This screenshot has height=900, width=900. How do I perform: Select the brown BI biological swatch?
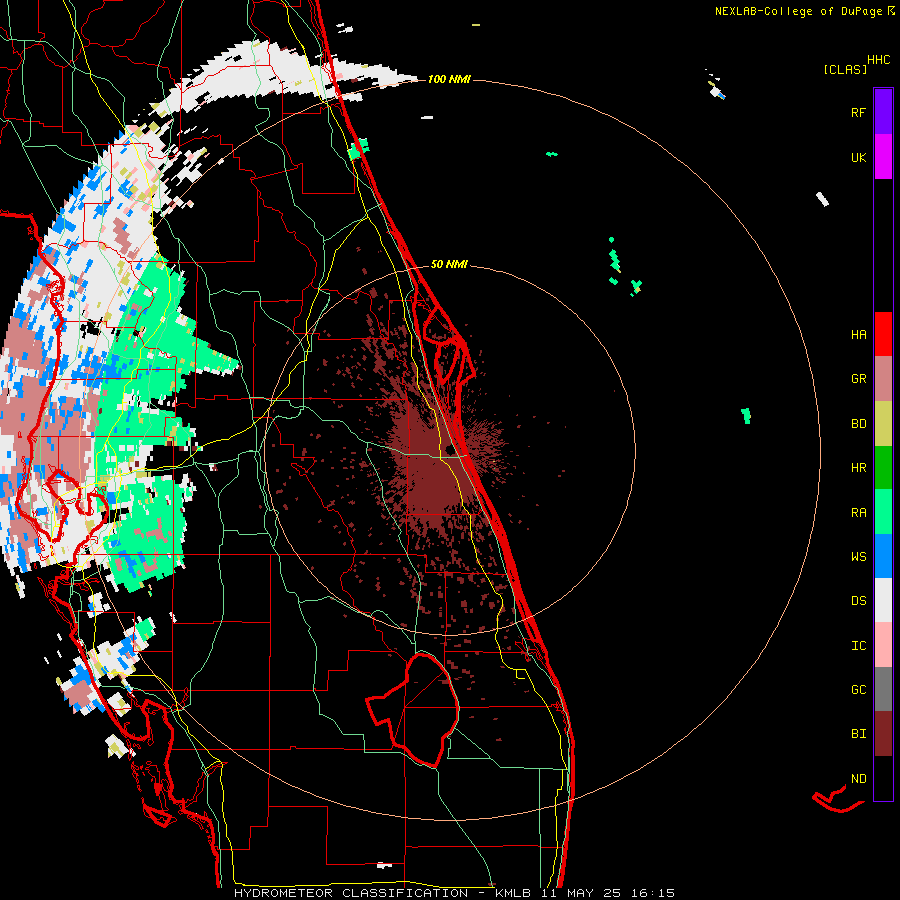tap(883, 734)
